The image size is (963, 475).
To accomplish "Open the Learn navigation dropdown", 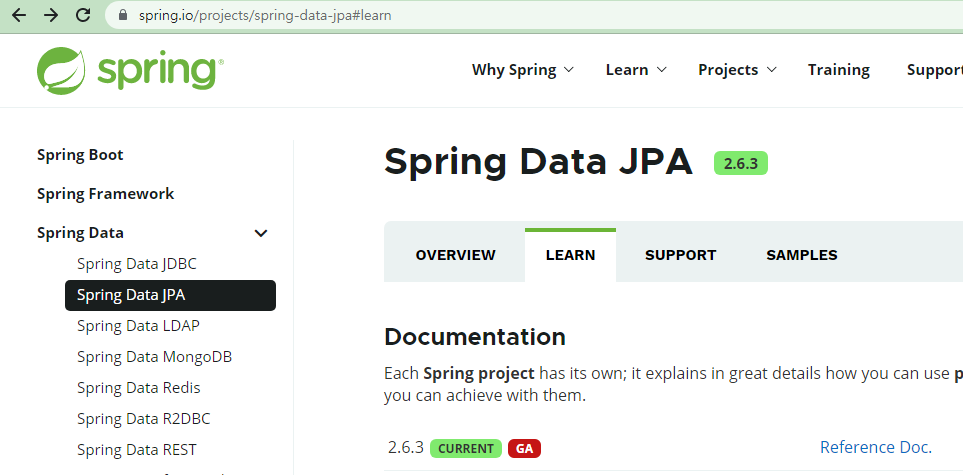I will pos(636,70).
